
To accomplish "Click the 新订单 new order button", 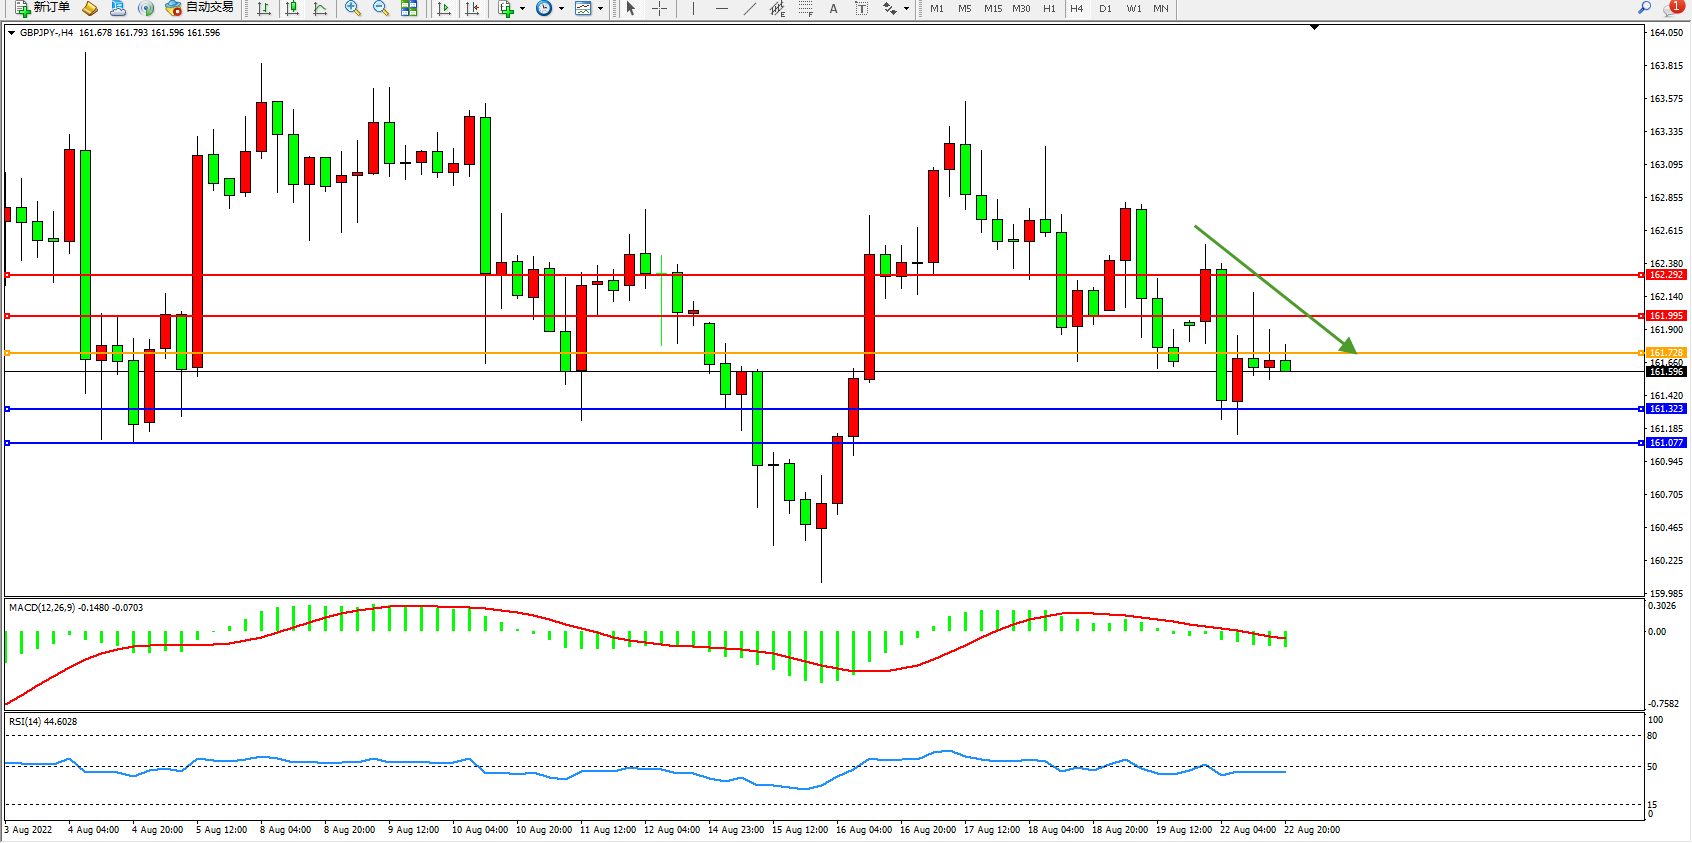I will 42,8.
